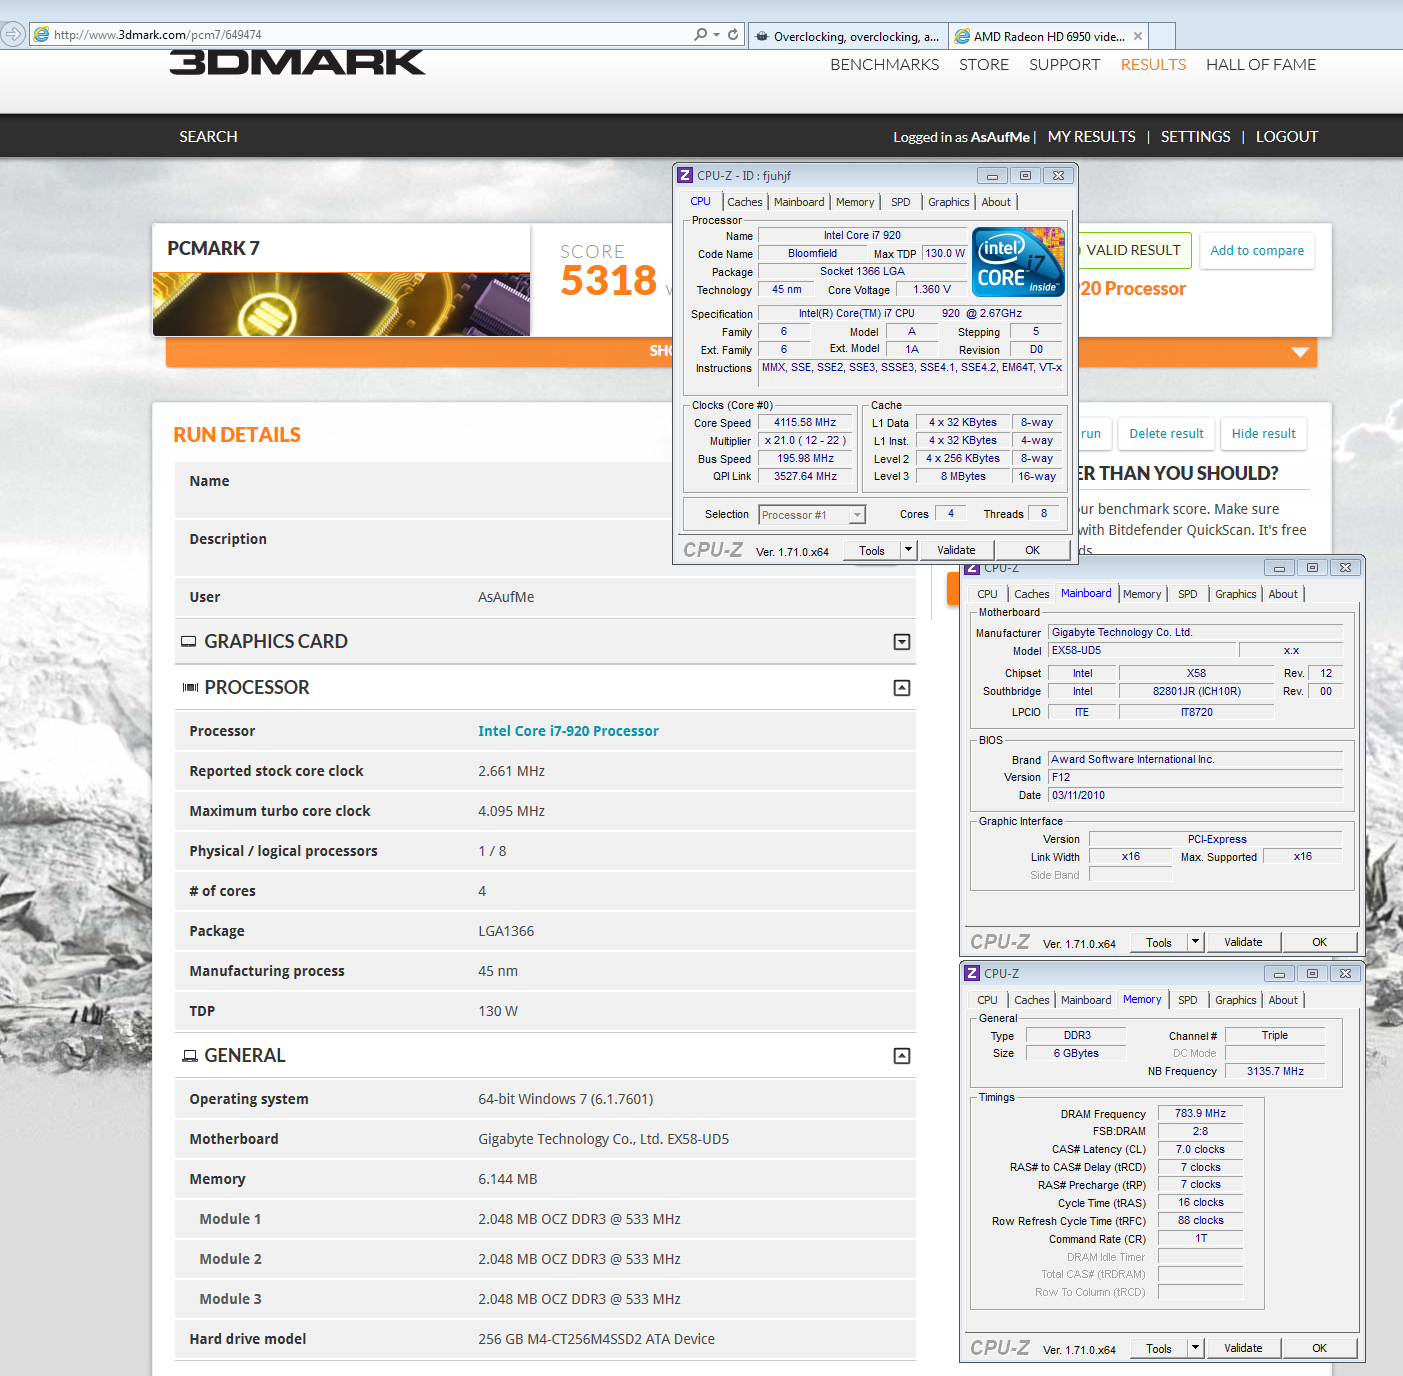Maximize the CPU-Z Memory window
The width and height of the screenshot is (1403, 1376).
tap(1312, 973)
